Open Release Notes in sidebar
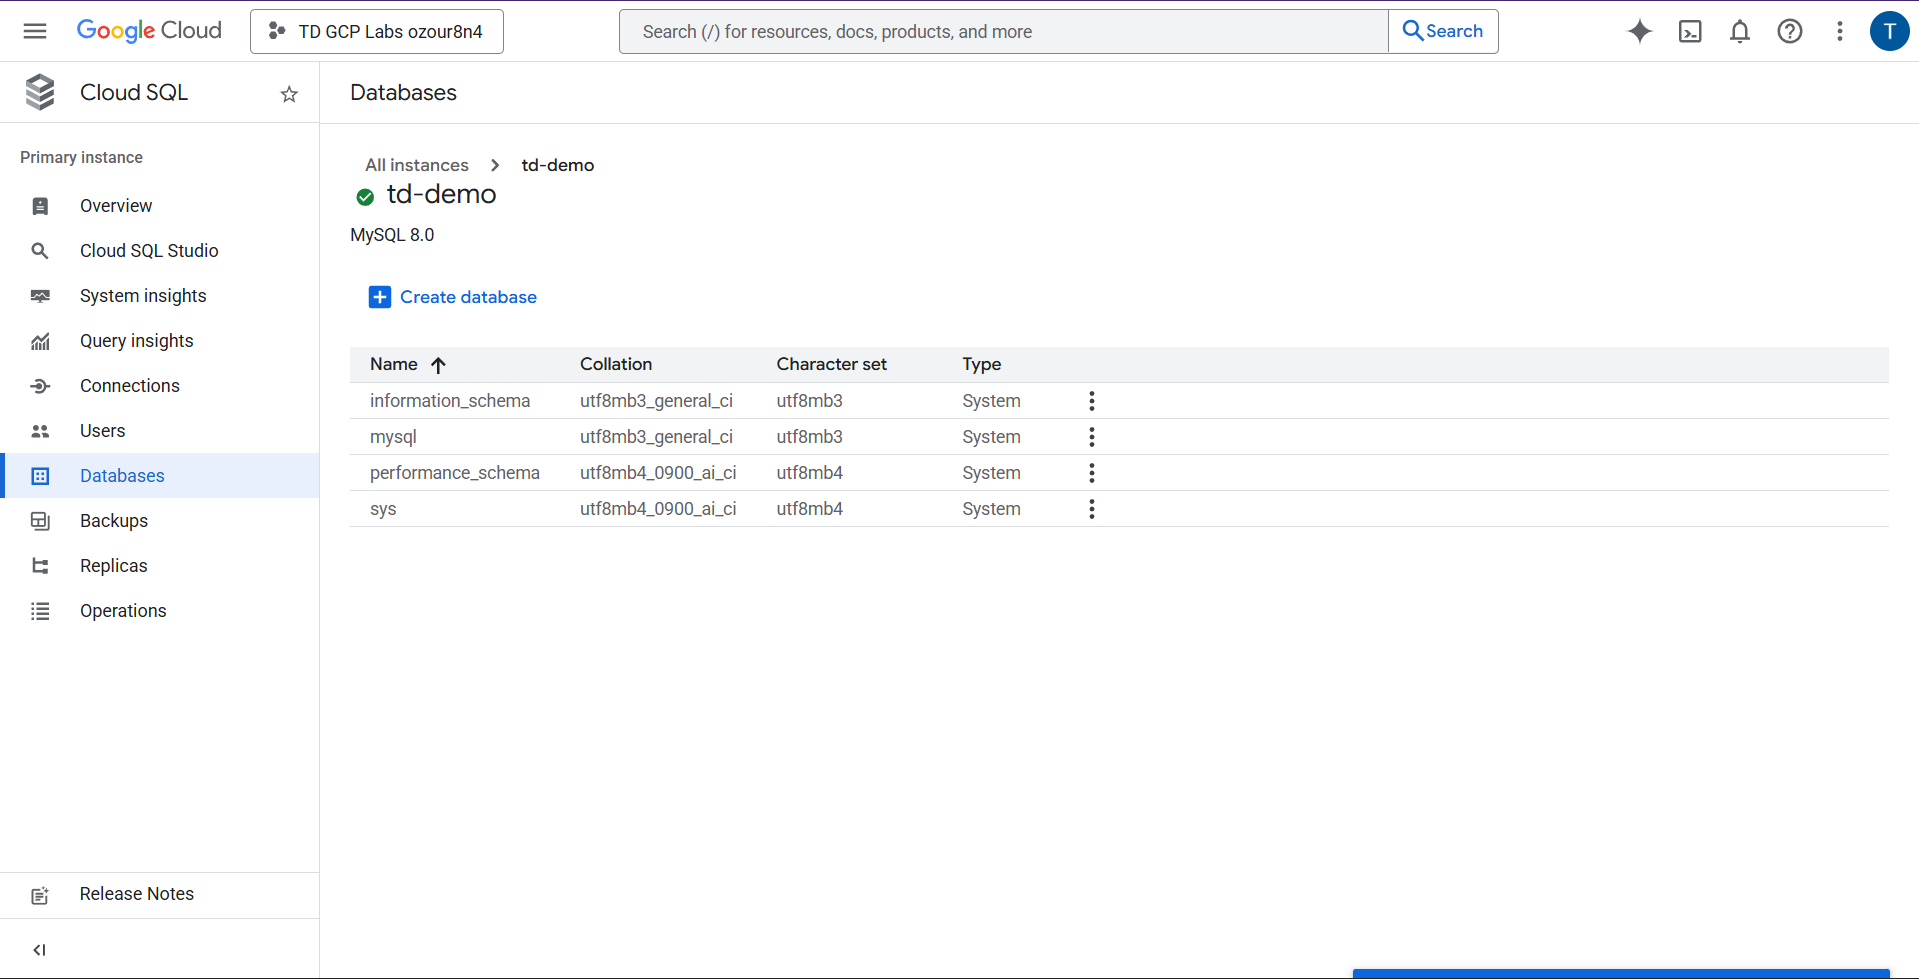This screenshot has width=1919, height=979. pos(137,894)
